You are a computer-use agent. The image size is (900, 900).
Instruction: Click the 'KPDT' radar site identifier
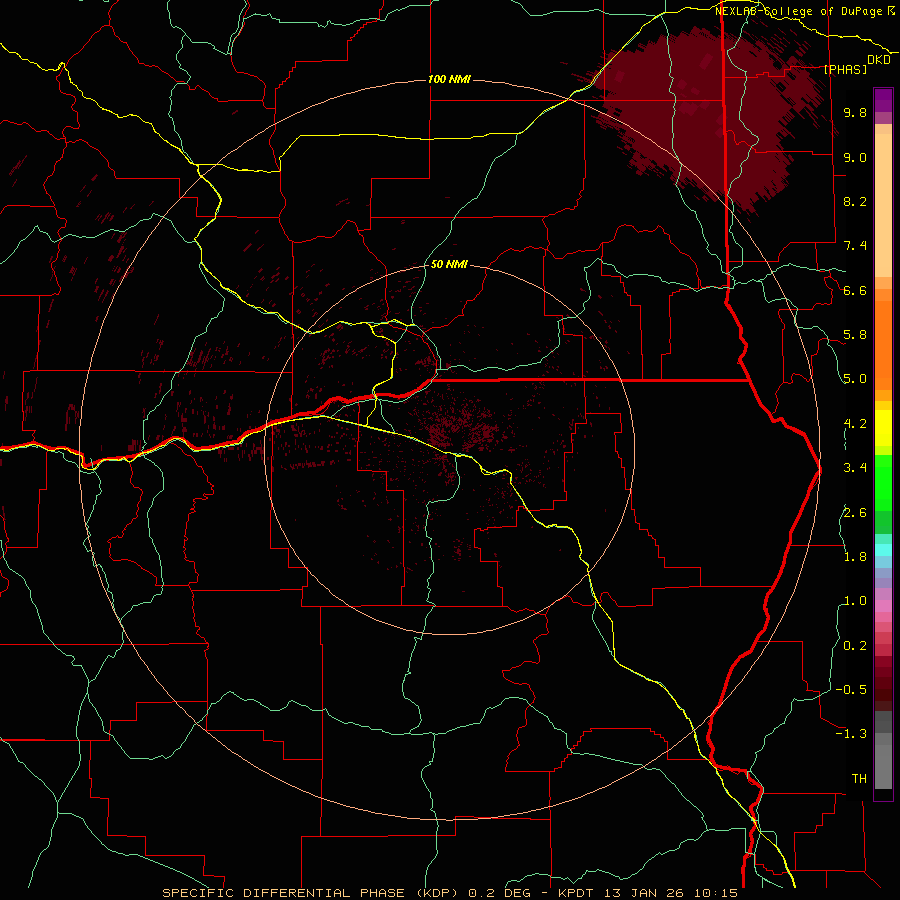coord(577,893)
